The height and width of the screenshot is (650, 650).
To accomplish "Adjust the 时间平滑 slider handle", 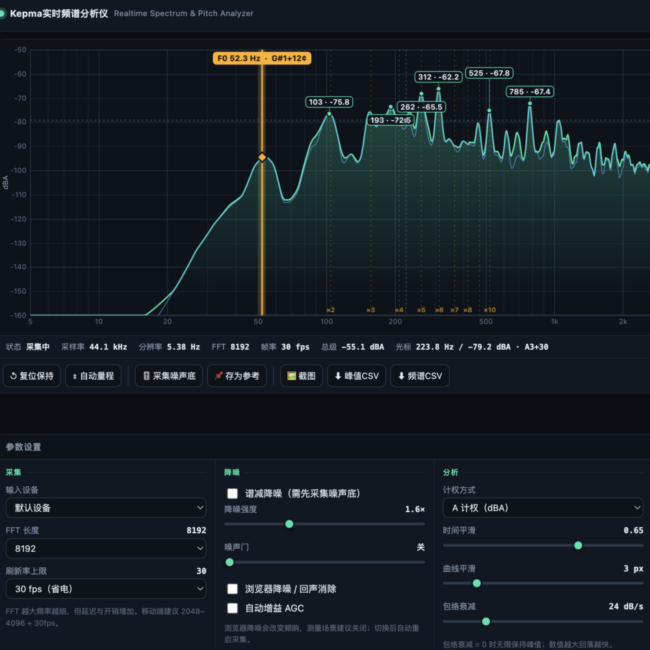I will click(578, 545).
